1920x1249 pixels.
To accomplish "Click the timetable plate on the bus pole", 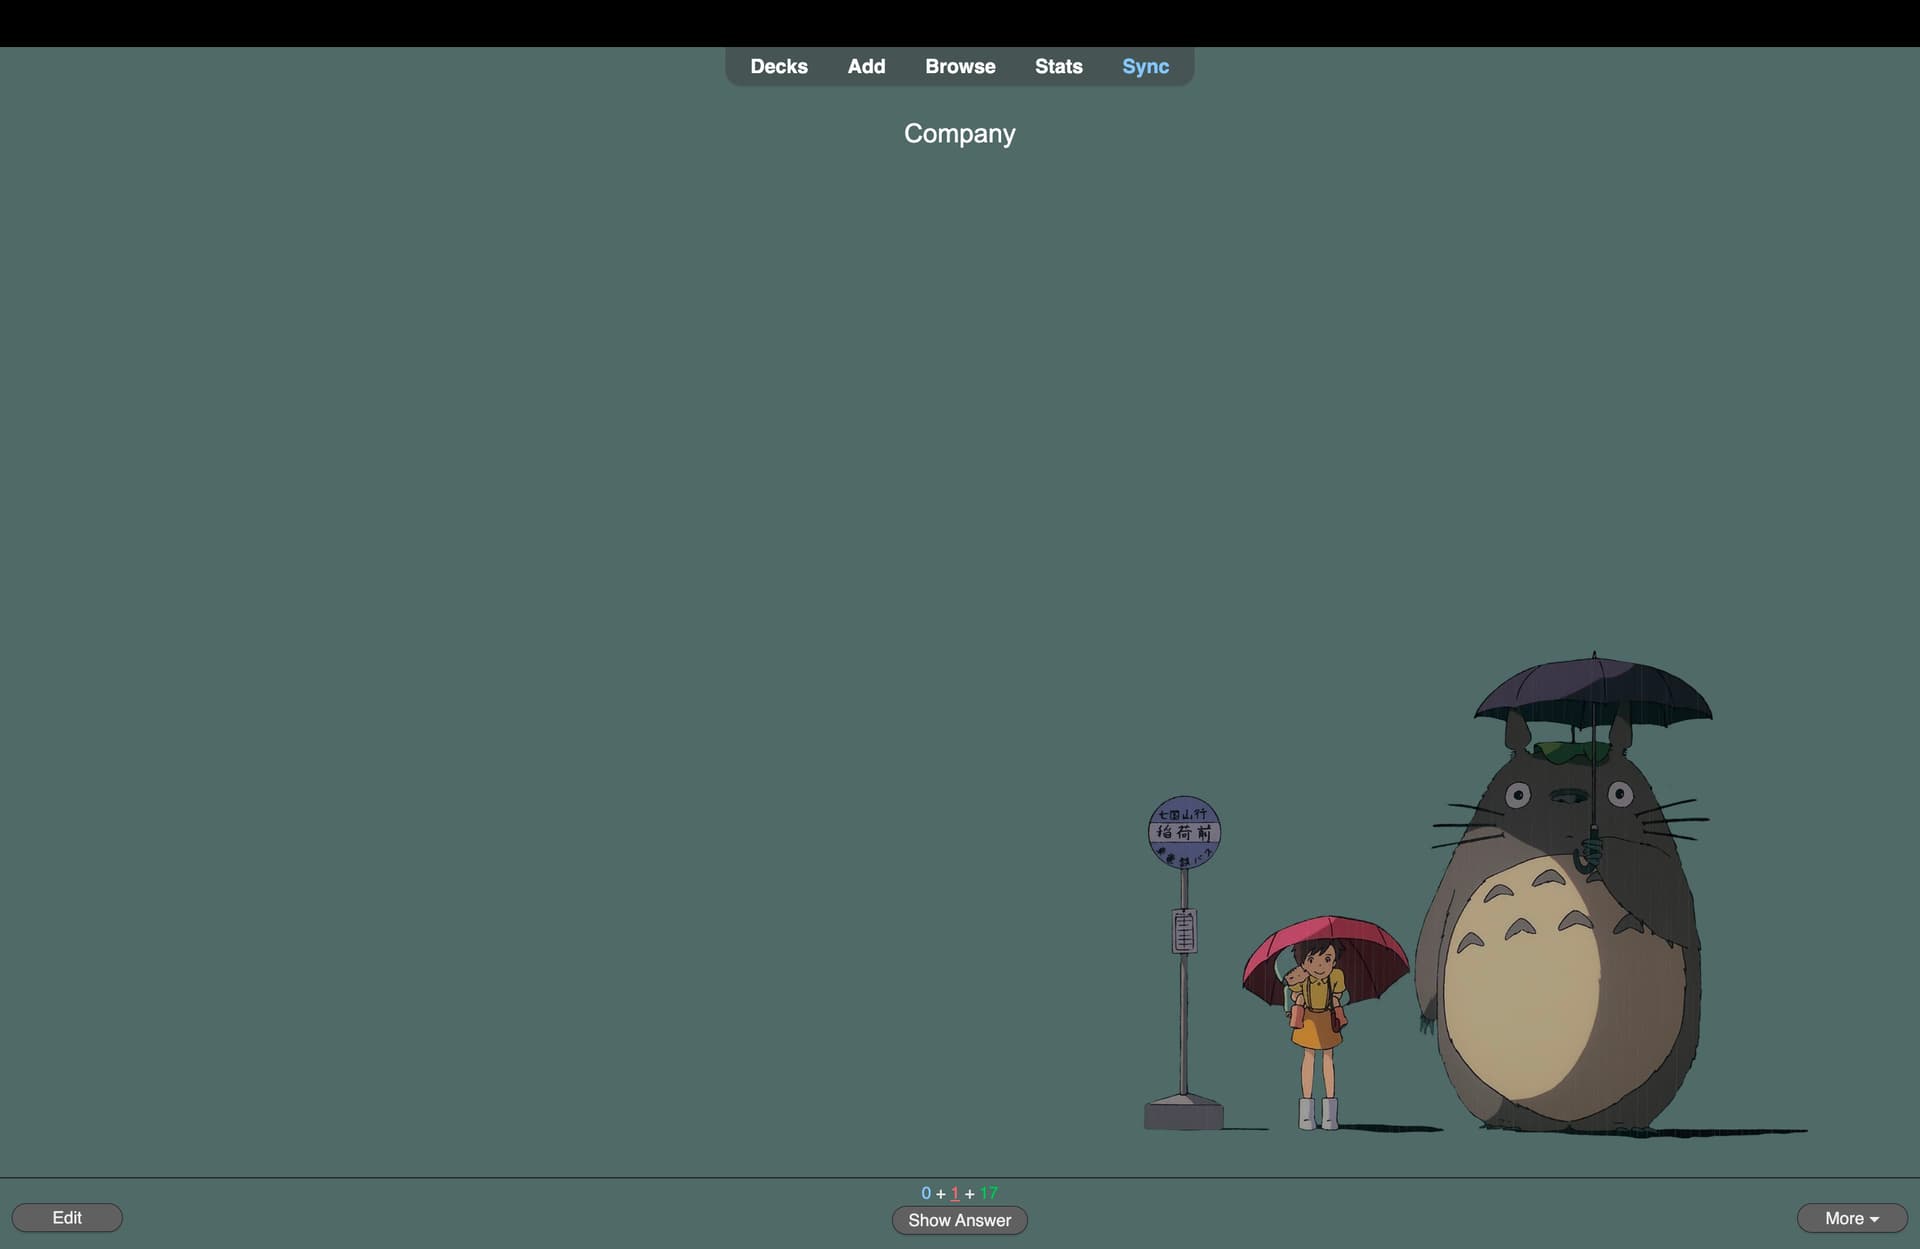I will 1184,931.
